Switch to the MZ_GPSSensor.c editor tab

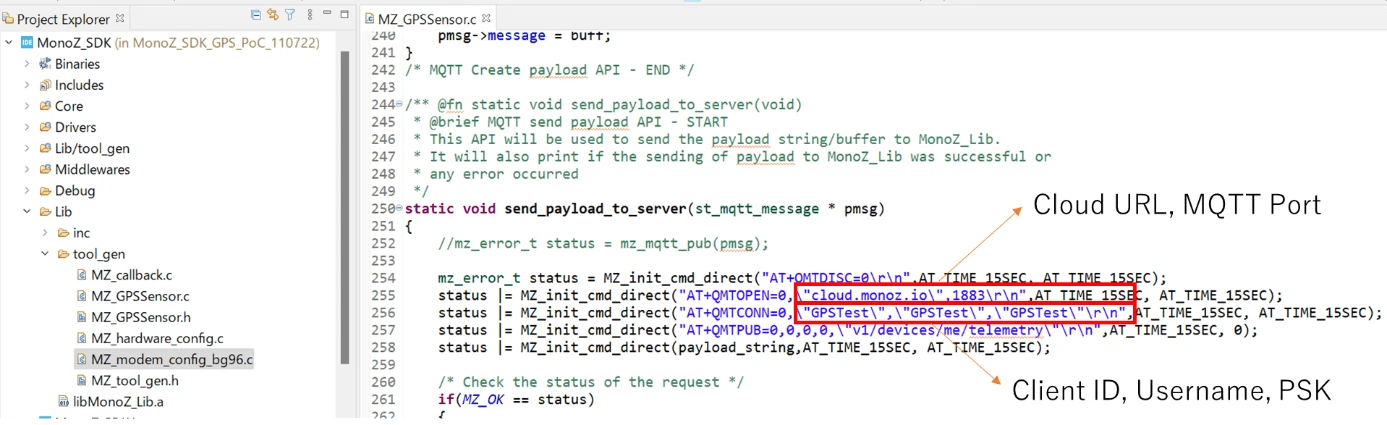coord(426,18)
